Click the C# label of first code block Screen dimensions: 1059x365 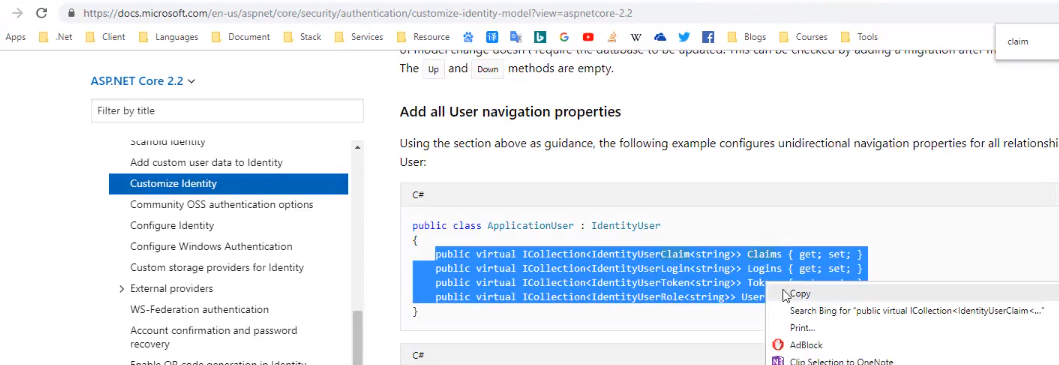point(418,195)
